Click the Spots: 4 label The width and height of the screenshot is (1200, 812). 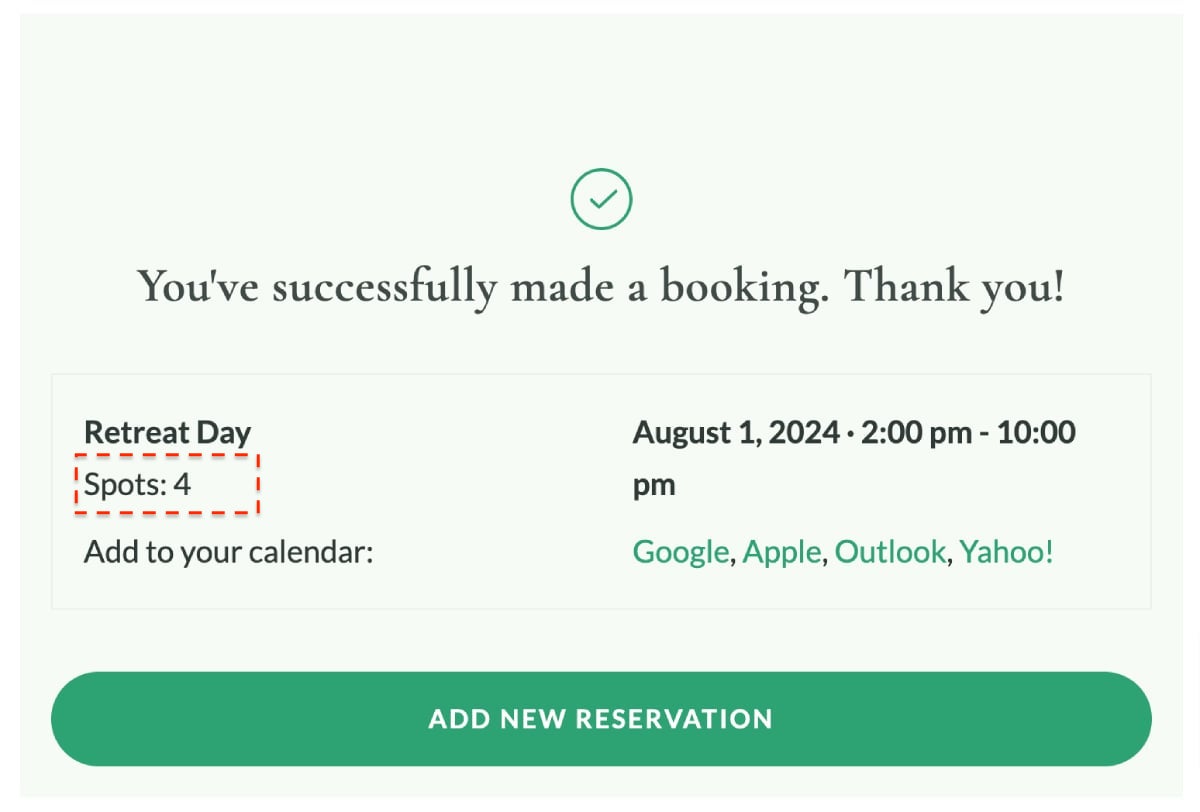pyautogui.click(x=137, y=485)
